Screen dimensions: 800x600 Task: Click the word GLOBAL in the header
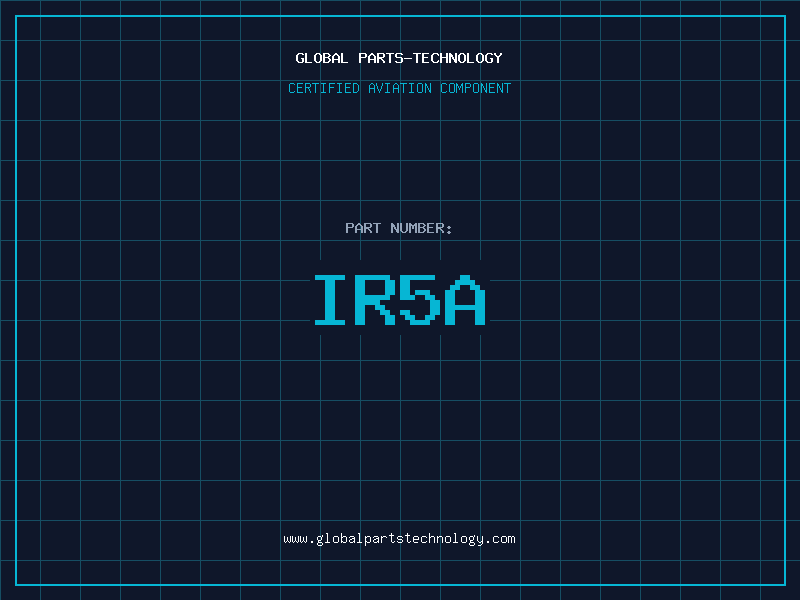[322, 58]
